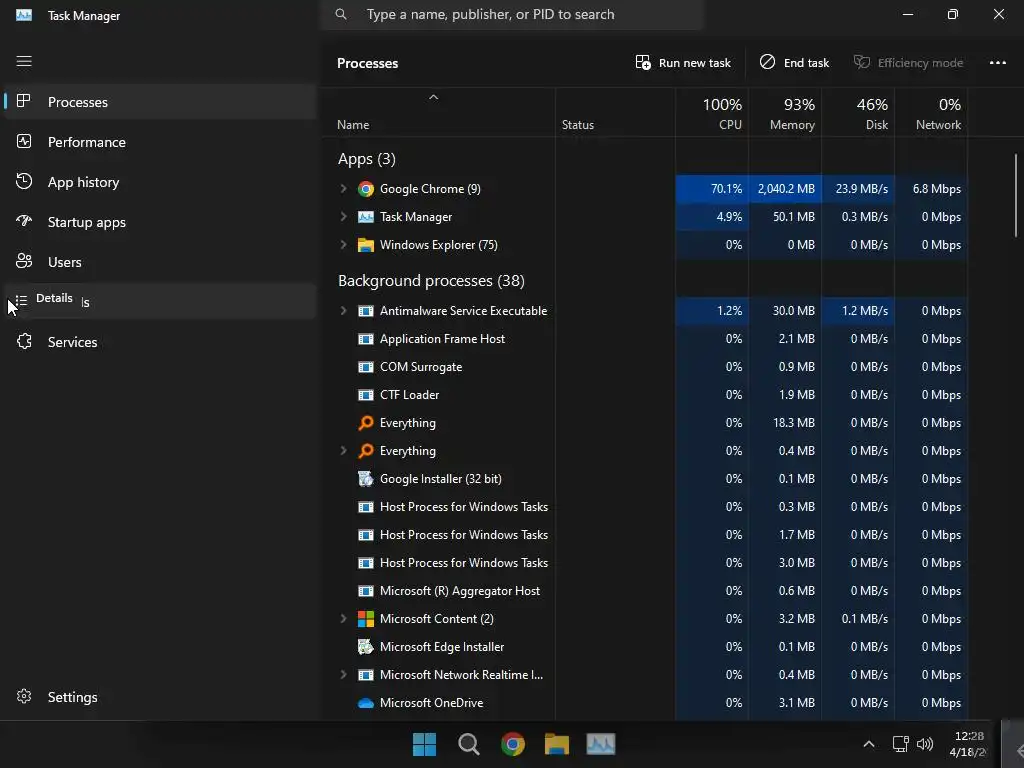Click the Run new task button
Viewport: 1024px width, 768px height.
[x=683, y=63]
